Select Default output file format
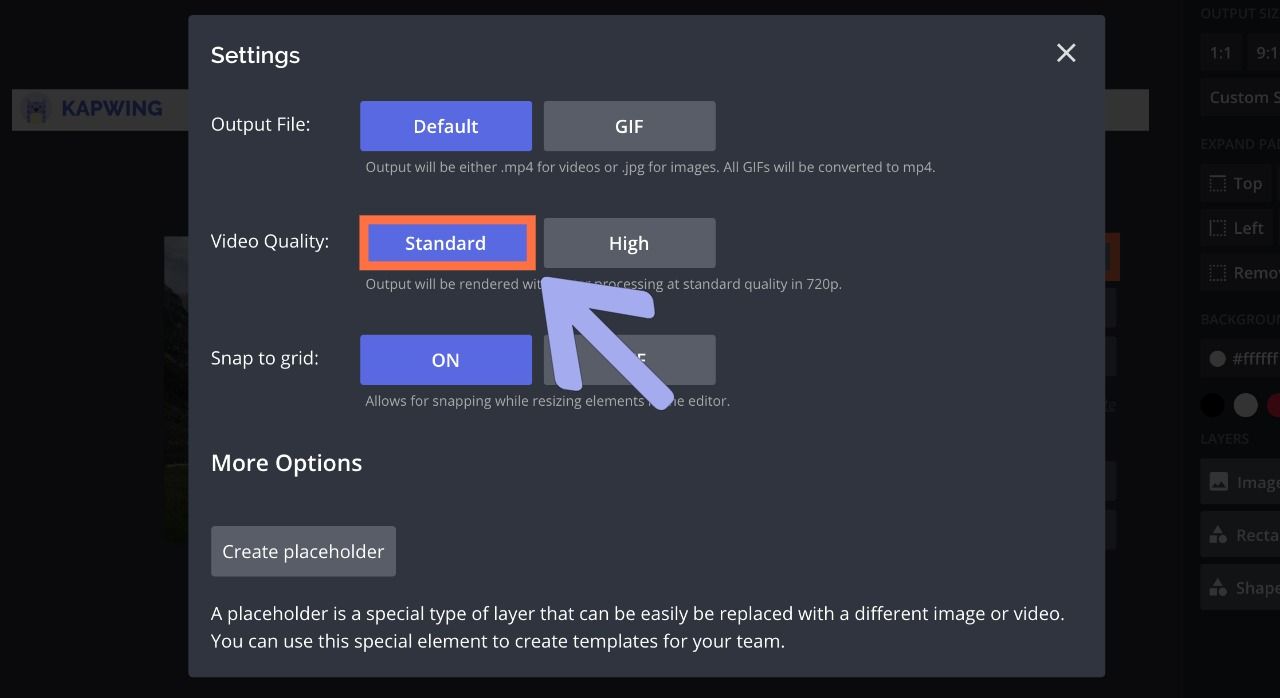This screenshot has width=1280, height=698. tap(446, 126)
